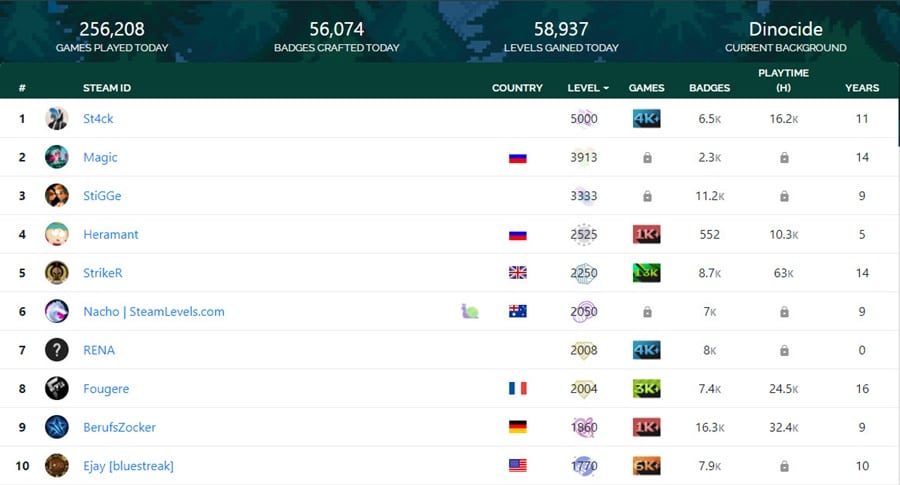Open Magic's avatar image

(x=57, y=157)
